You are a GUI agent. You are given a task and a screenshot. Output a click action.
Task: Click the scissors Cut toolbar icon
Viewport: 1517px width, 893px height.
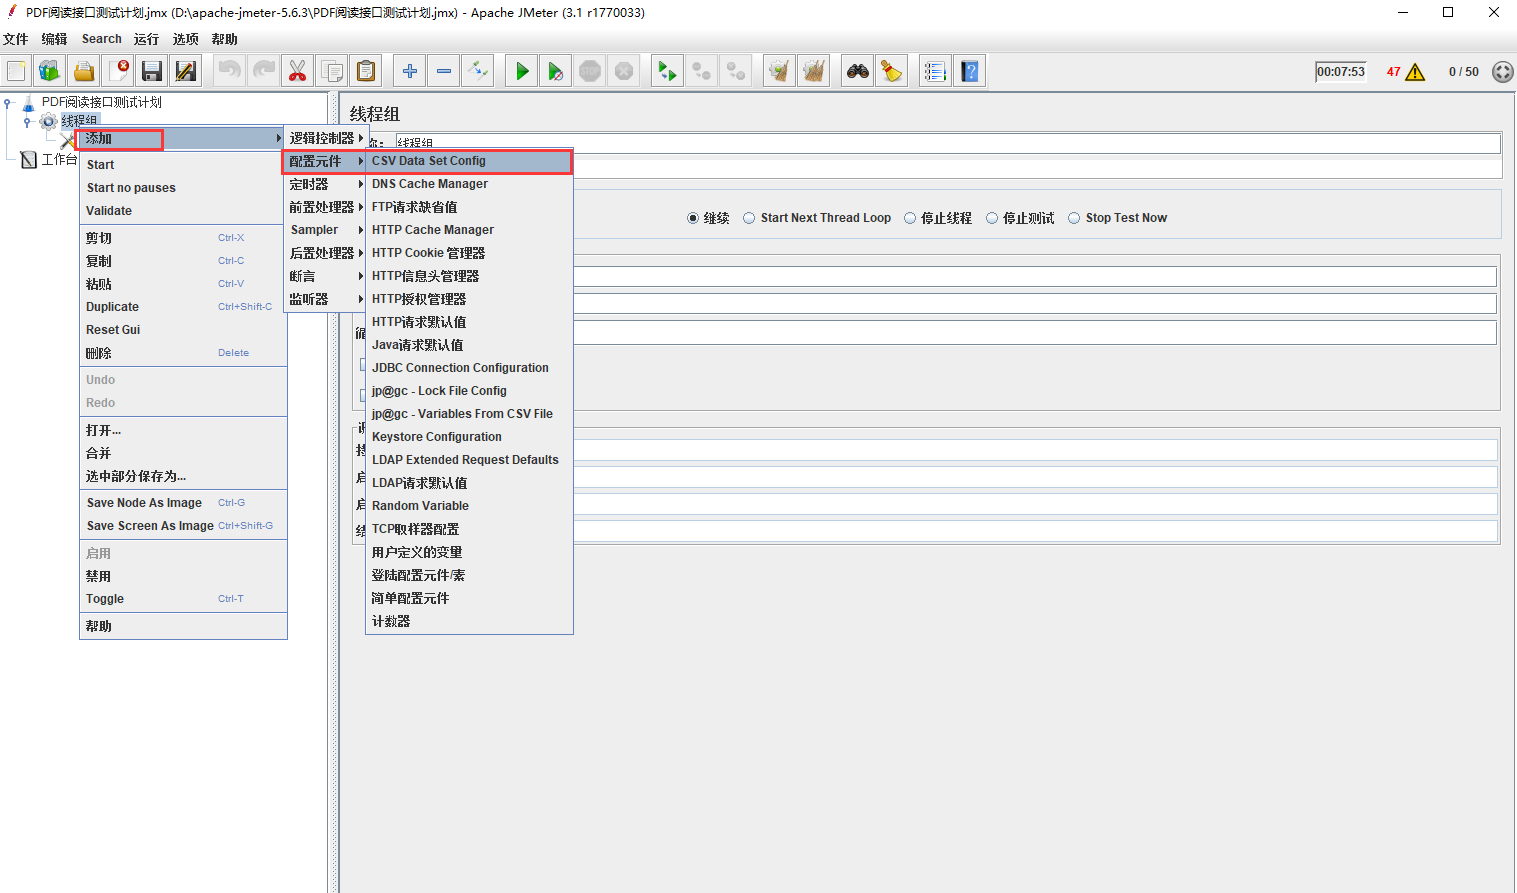click(297, 71)
